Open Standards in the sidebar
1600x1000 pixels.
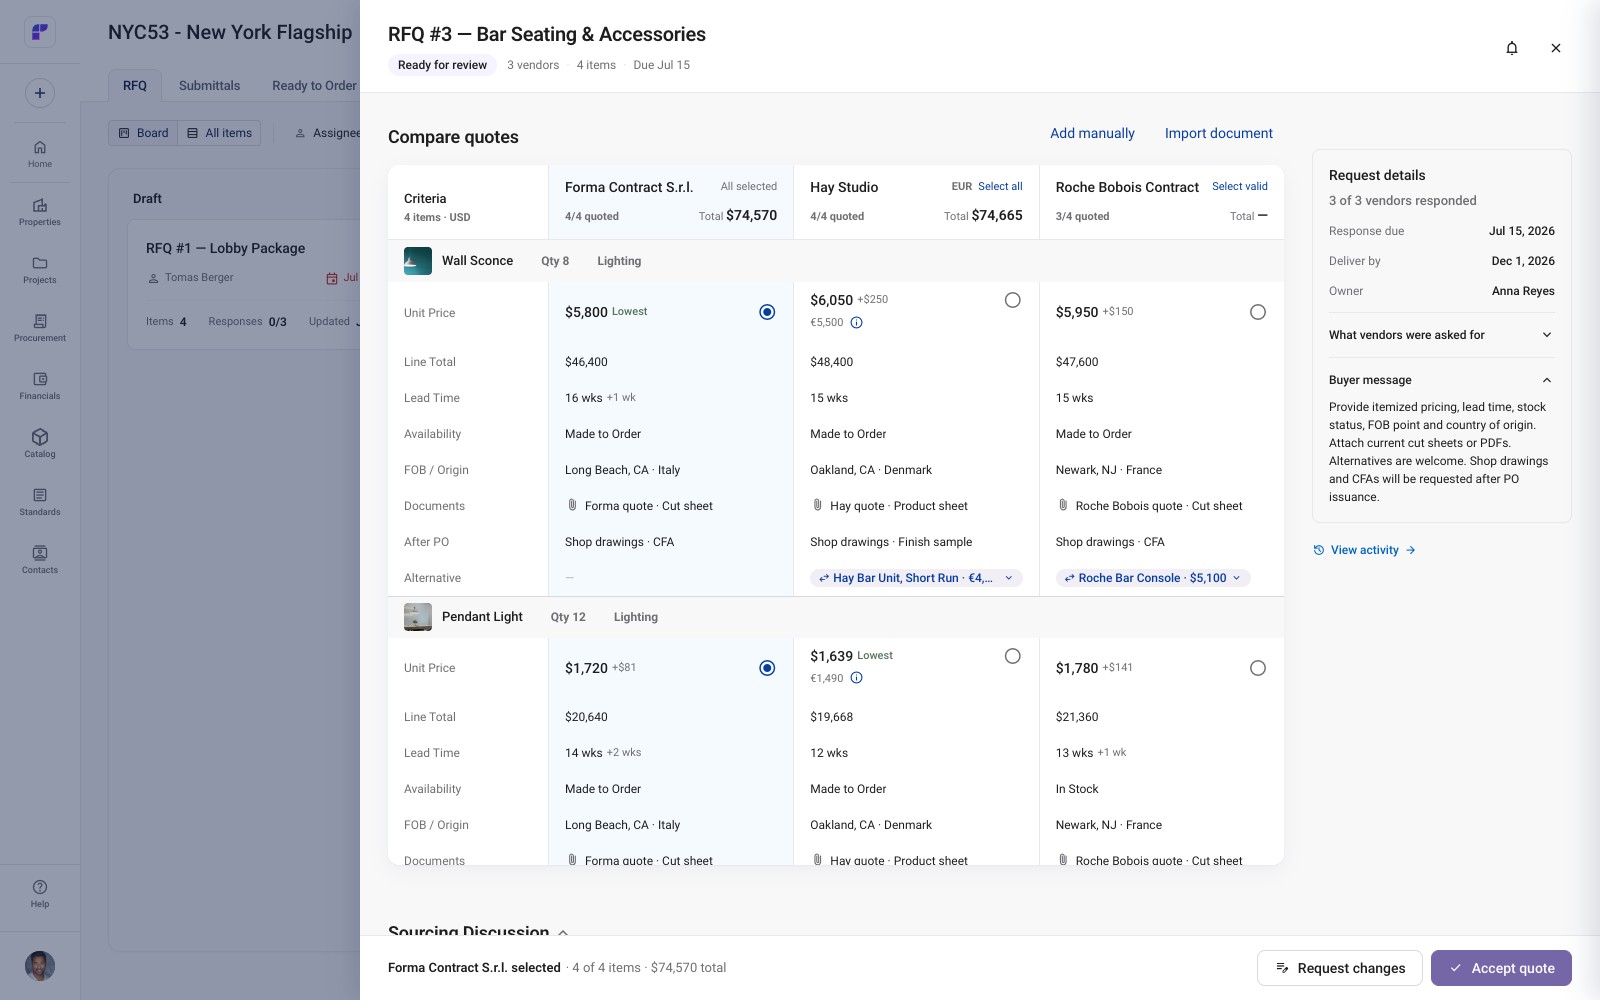tap(40, 502)
